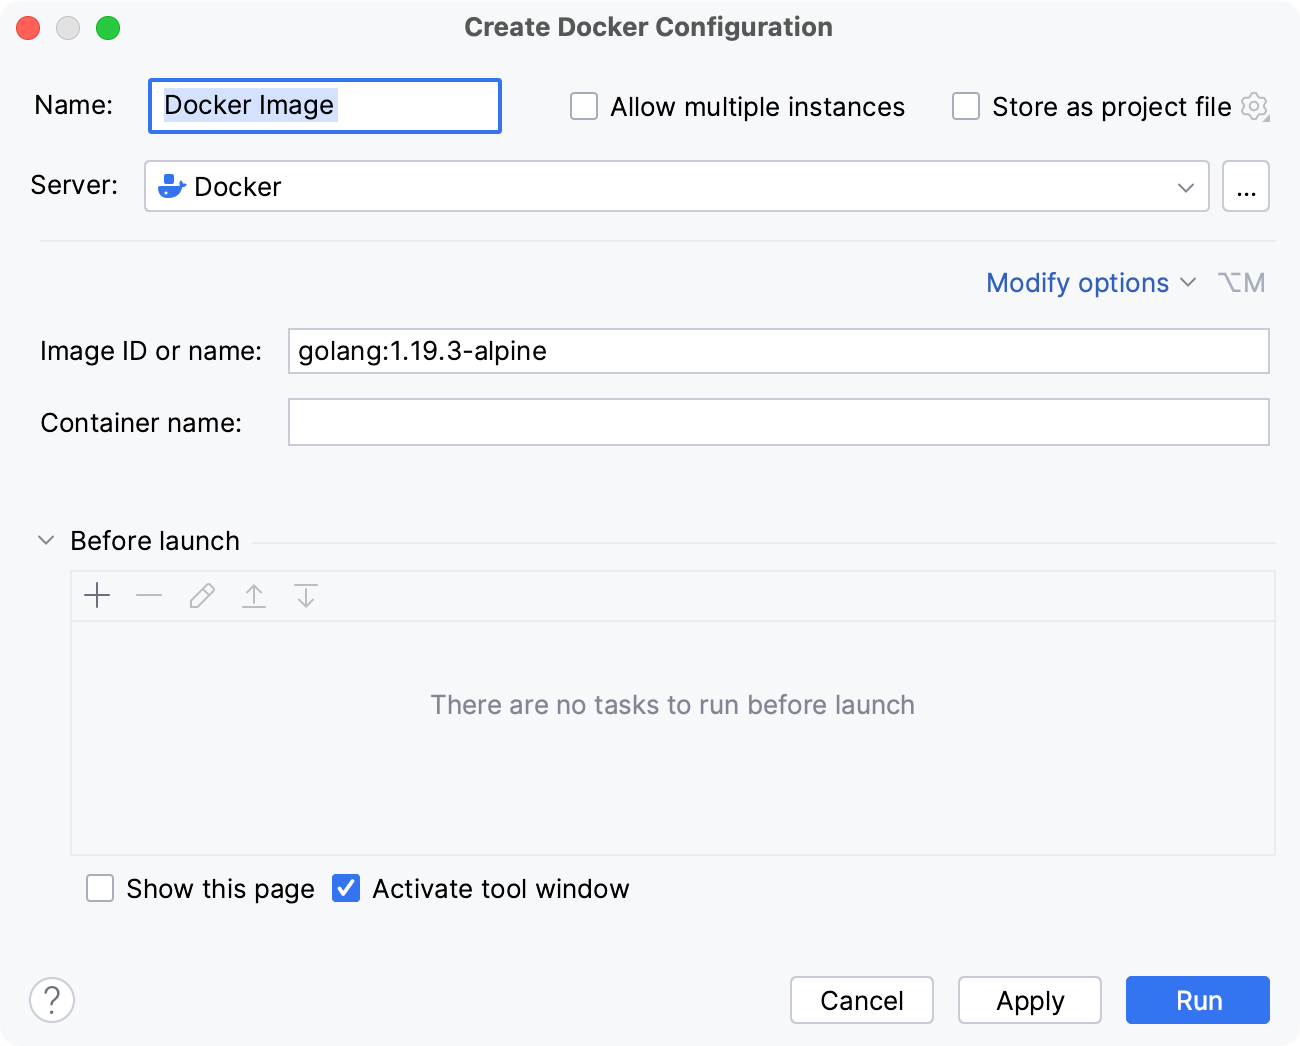This screenshot has height=1046, width=1300.
Task: Click the Image ID or name field
Action: click(778, 351)
